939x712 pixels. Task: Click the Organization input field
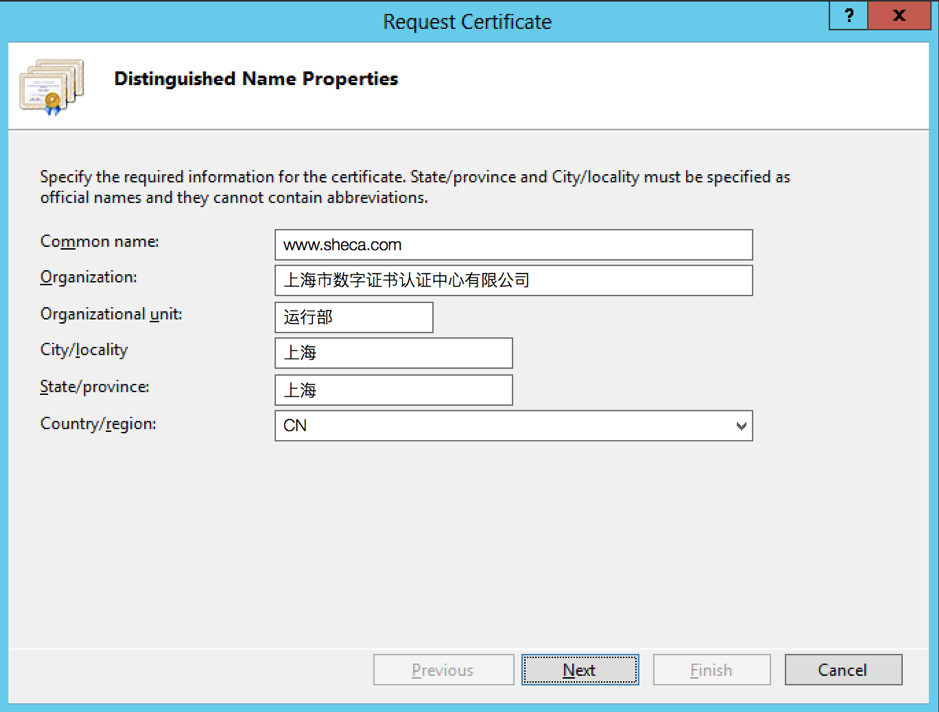click(x=513, y=280)
